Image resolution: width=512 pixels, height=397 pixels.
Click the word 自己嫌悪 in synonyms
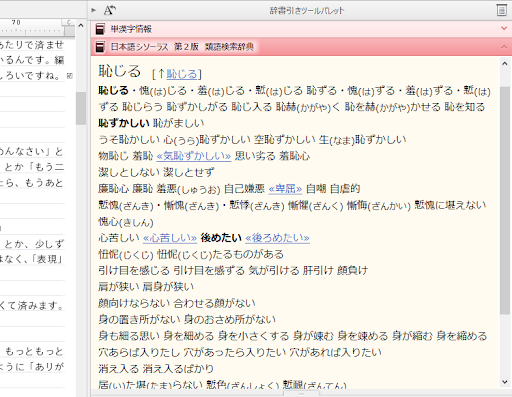tap(244, 189)
